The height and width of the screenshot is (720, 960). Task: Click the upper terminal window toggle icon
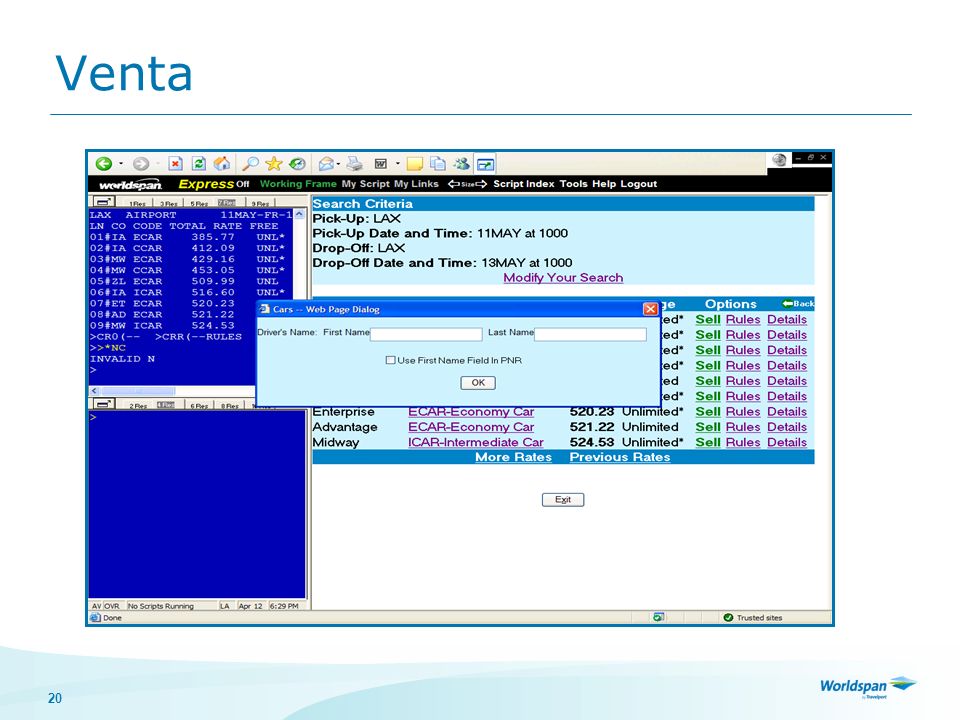pos(103,201)
